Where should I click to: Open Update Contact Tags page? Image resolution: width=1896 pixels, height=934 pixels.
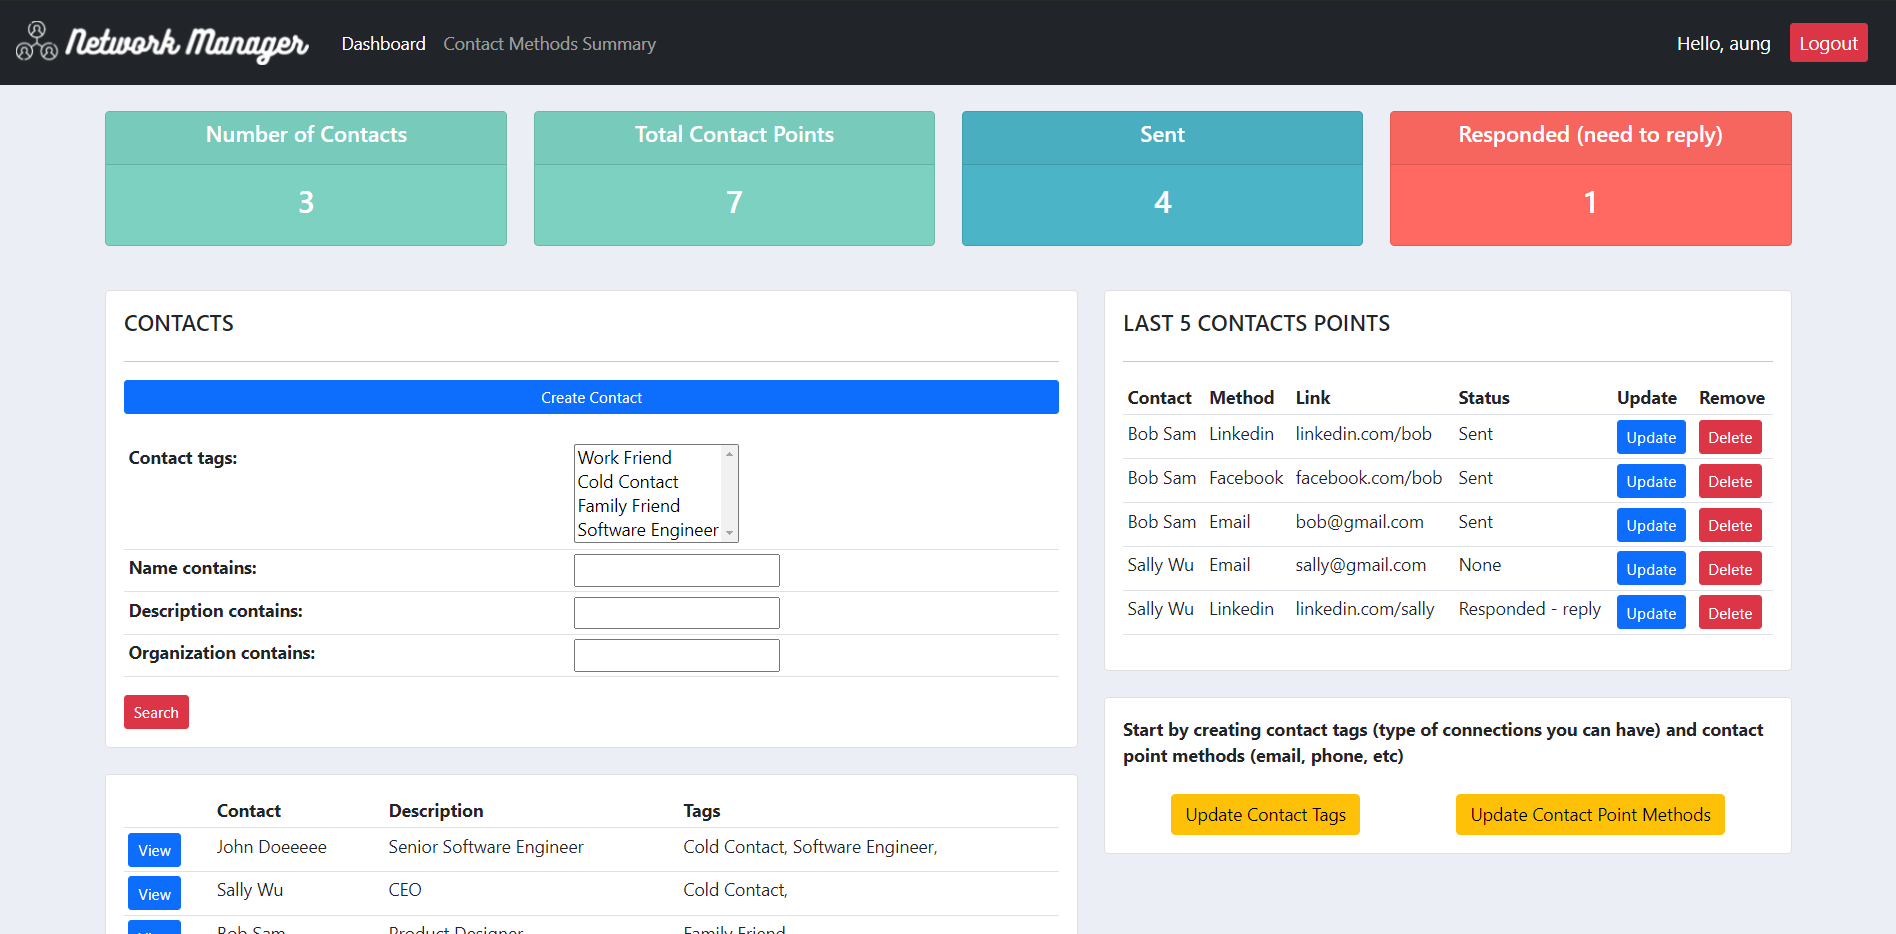pos(1265,814)
